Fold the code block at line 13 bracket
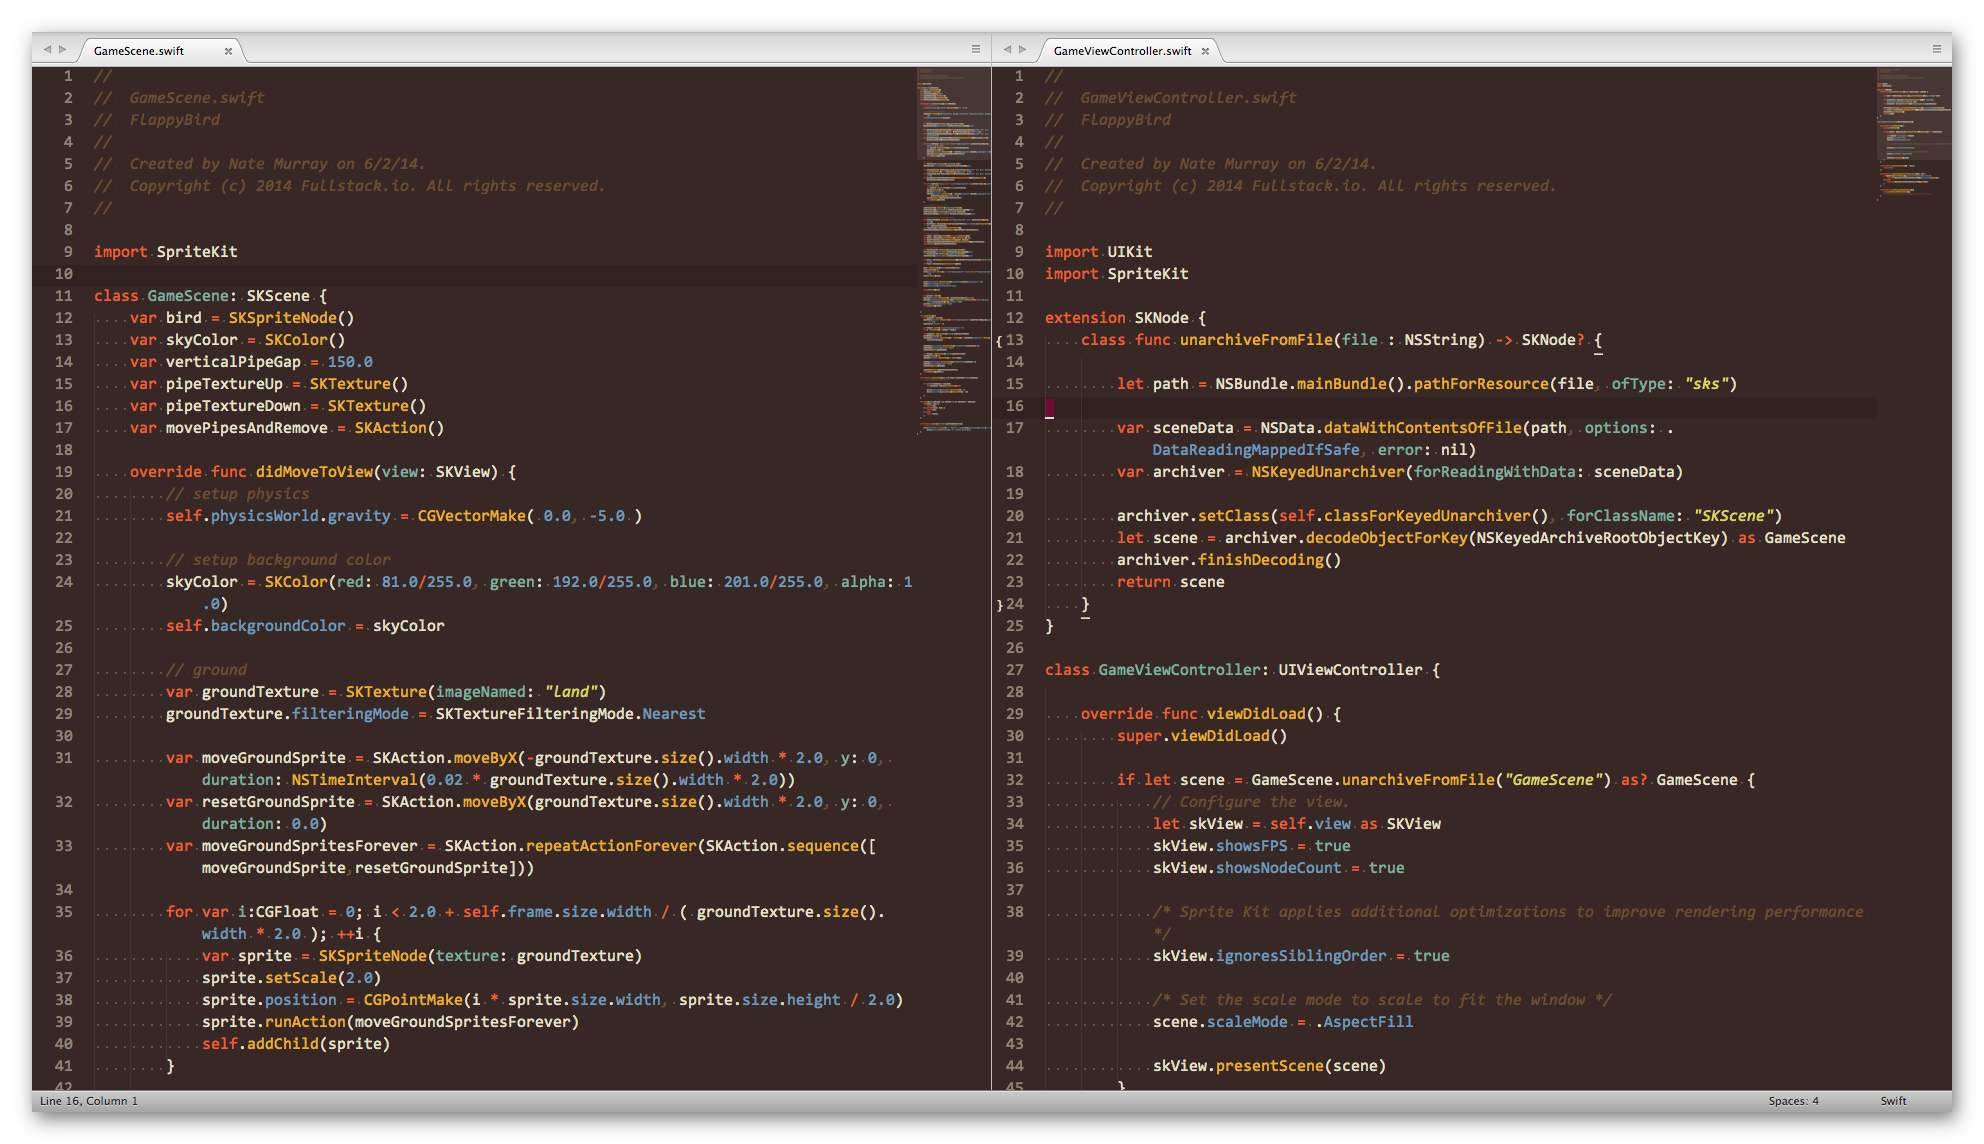The width and height of the screenshot is (1984, 1144). (x=999, y=340)
